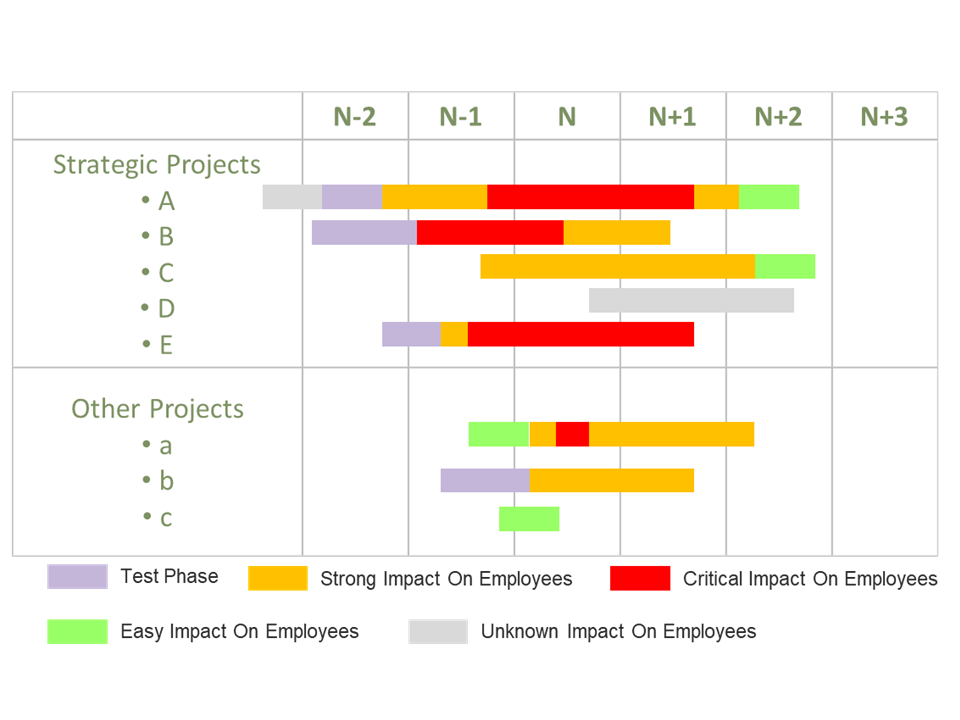The width and height of the screenshot is (960, 720).
Task: Click the gray Unknown Impact legend swatch
Action: [438, 631]
